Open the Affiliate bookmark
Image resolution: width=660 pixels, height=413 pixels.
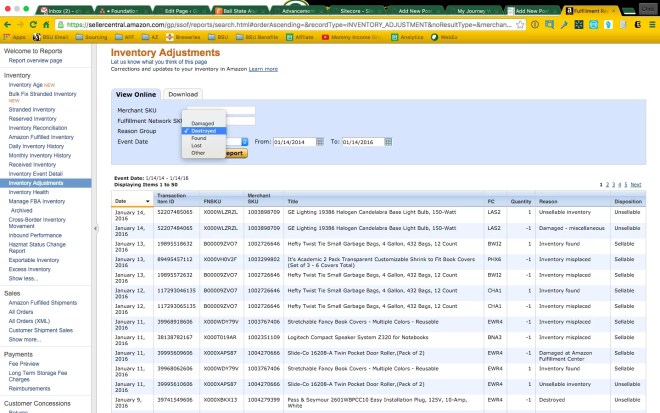pos(300,37)
